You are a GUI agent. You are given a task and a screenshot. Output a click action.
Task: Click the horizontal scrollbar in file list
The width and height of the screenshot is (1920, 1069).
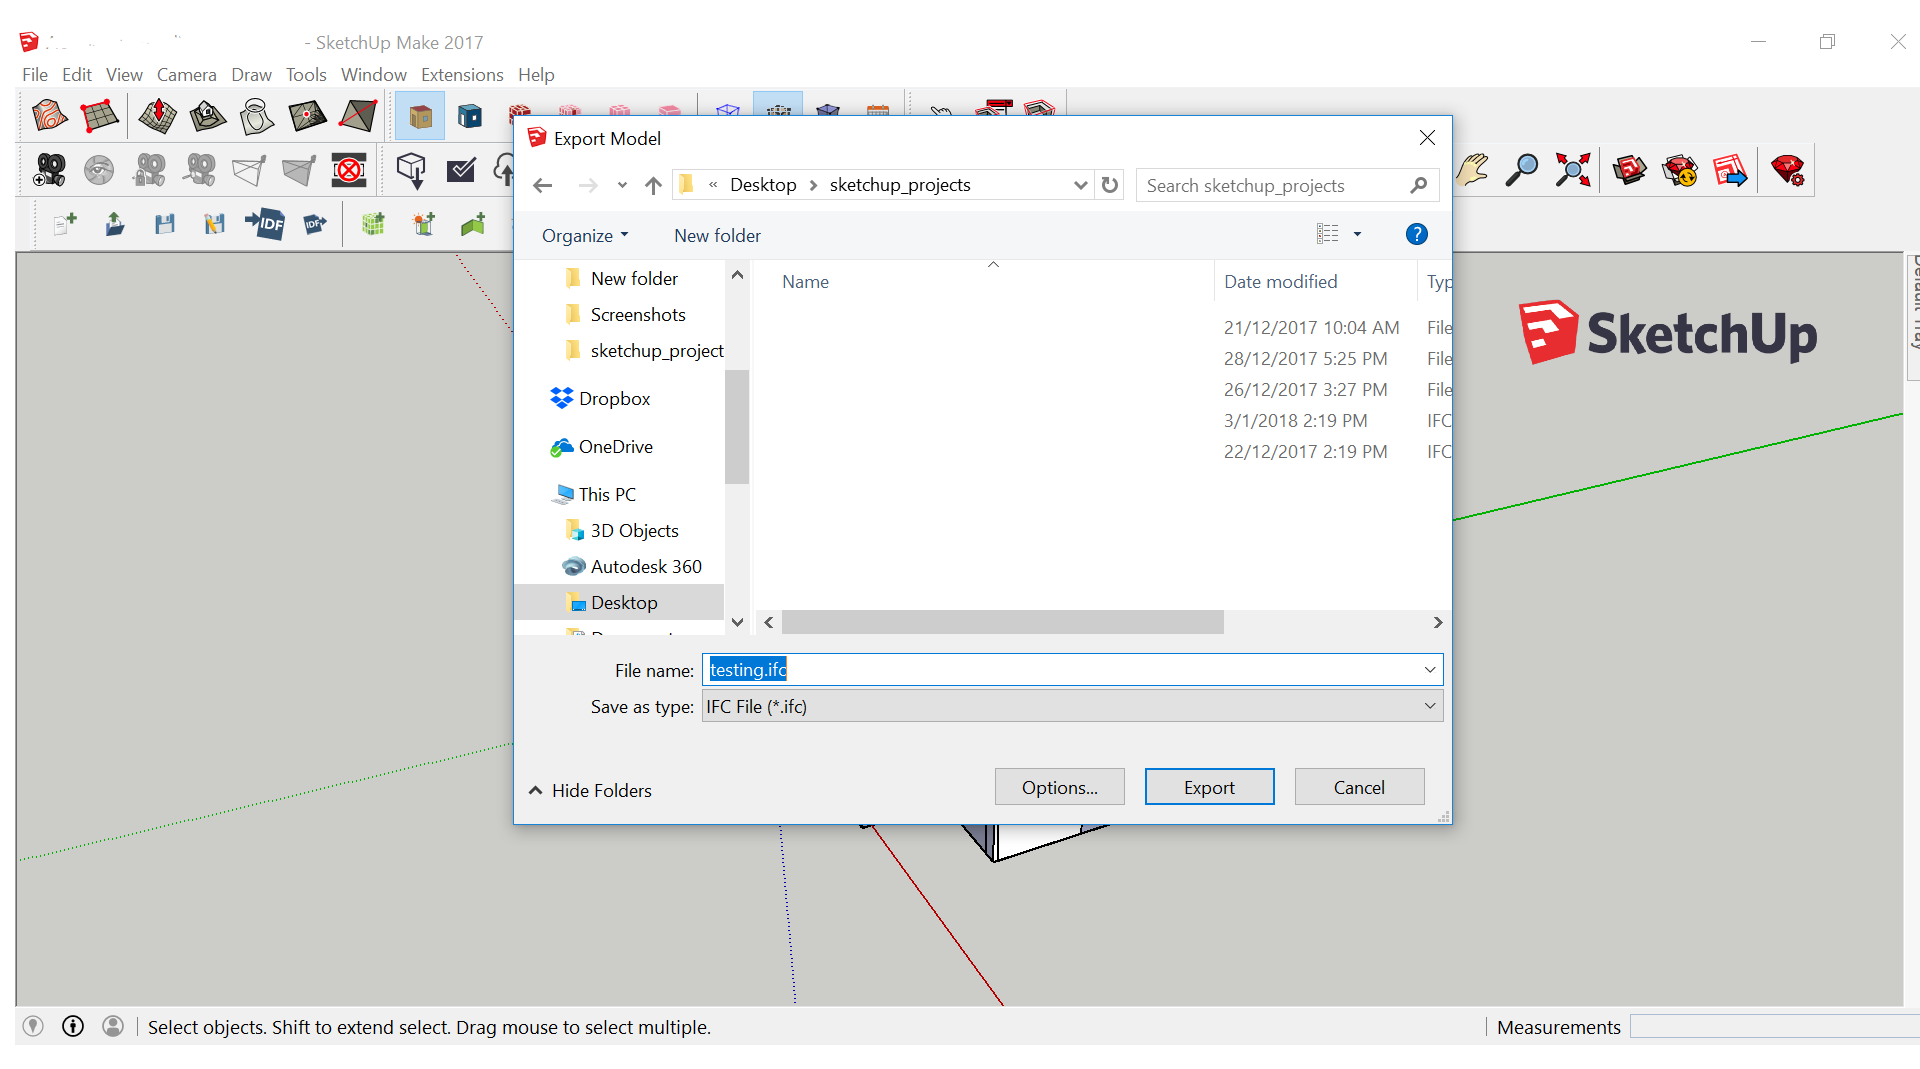tap(1002, 622)
